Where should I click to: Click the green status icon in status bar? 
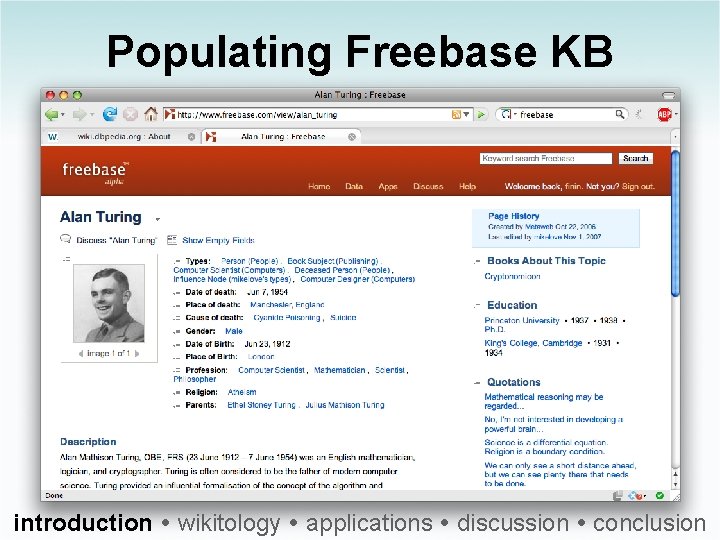[x=660, y=495]
